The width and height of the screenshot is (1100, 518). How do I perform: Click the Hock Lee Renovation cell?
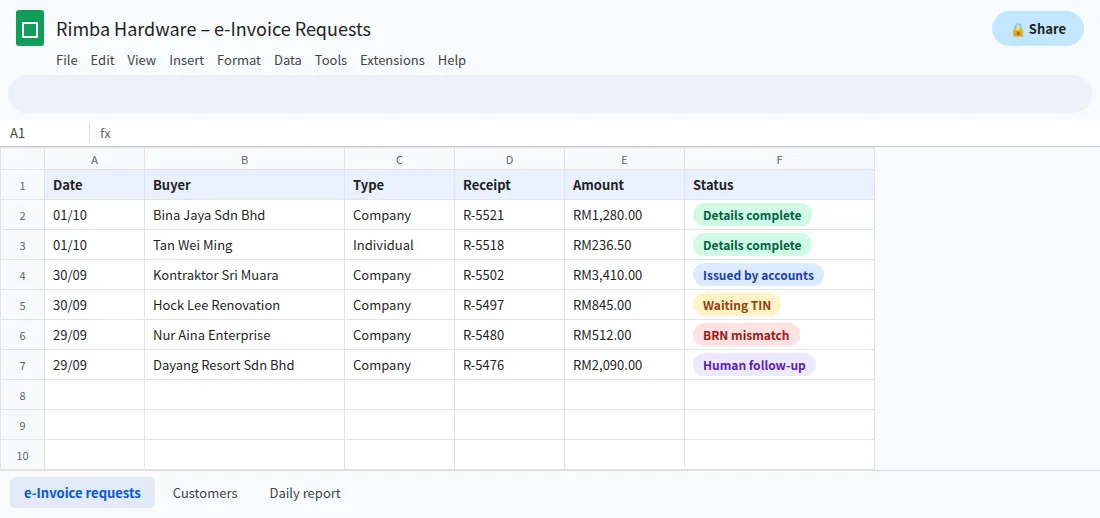(x=245, y=305)
